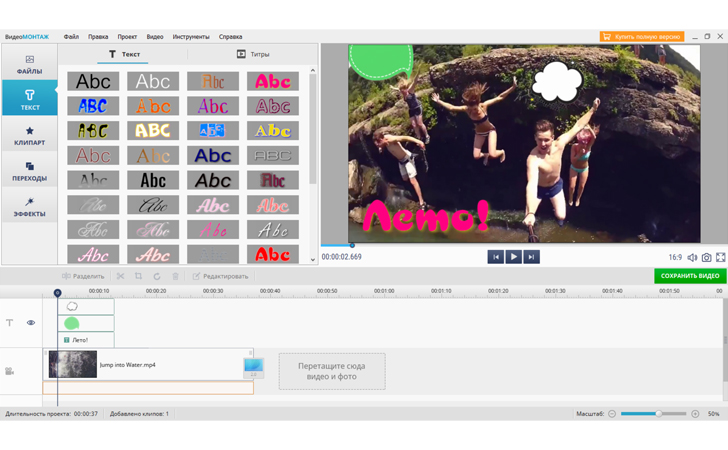Image resolution: width=728 pixels, height=450 pixels.
Task: Take a snapshot with the camera icon
Action: point(706,257)
